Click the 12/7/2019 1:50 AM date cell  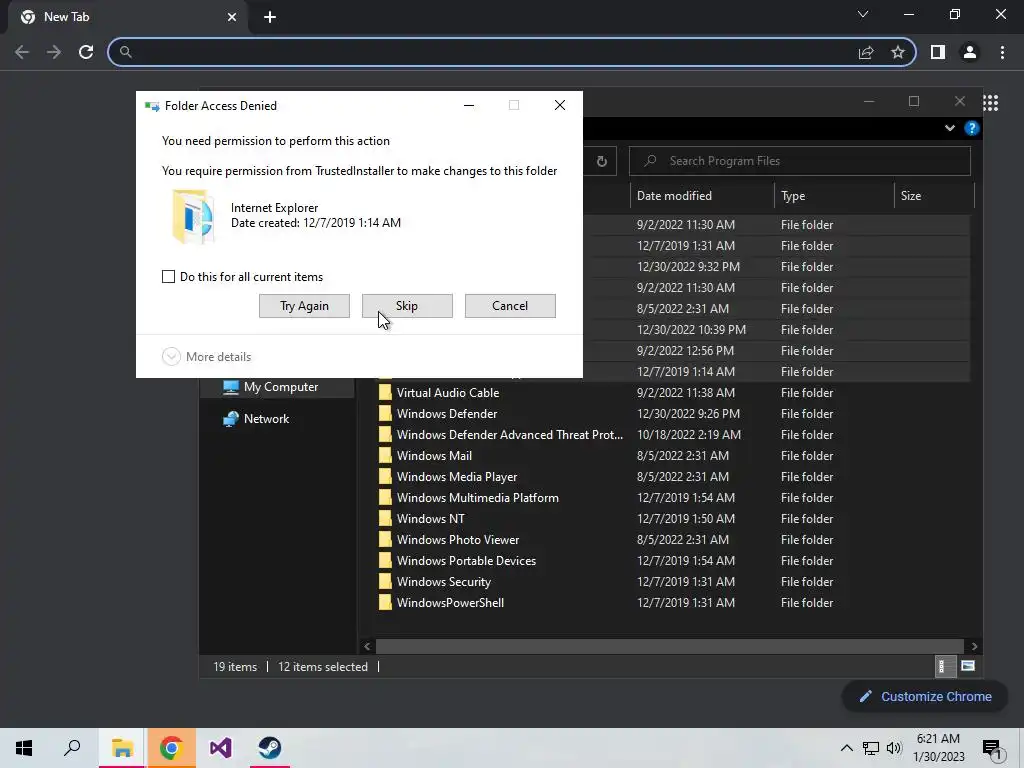[686, 519]
